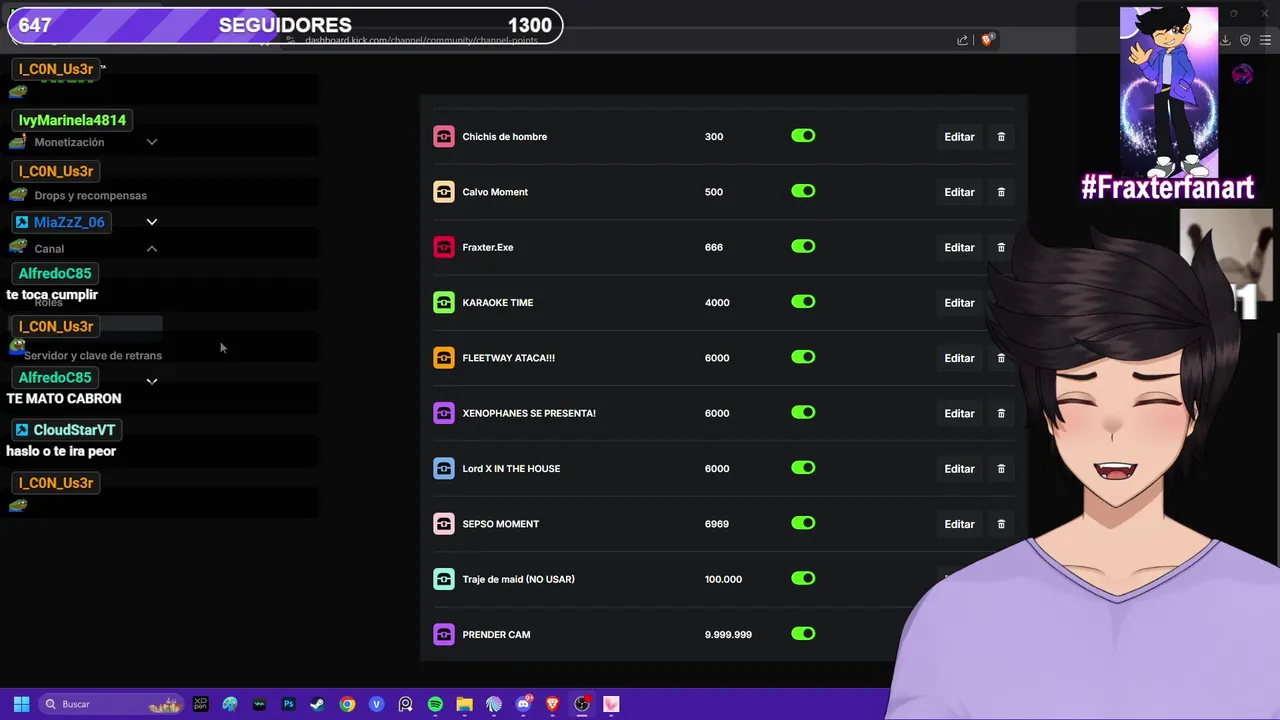Open the Roles sidebar item
This screenshot has width=1280, height=720.
click(x=48, y=302)
